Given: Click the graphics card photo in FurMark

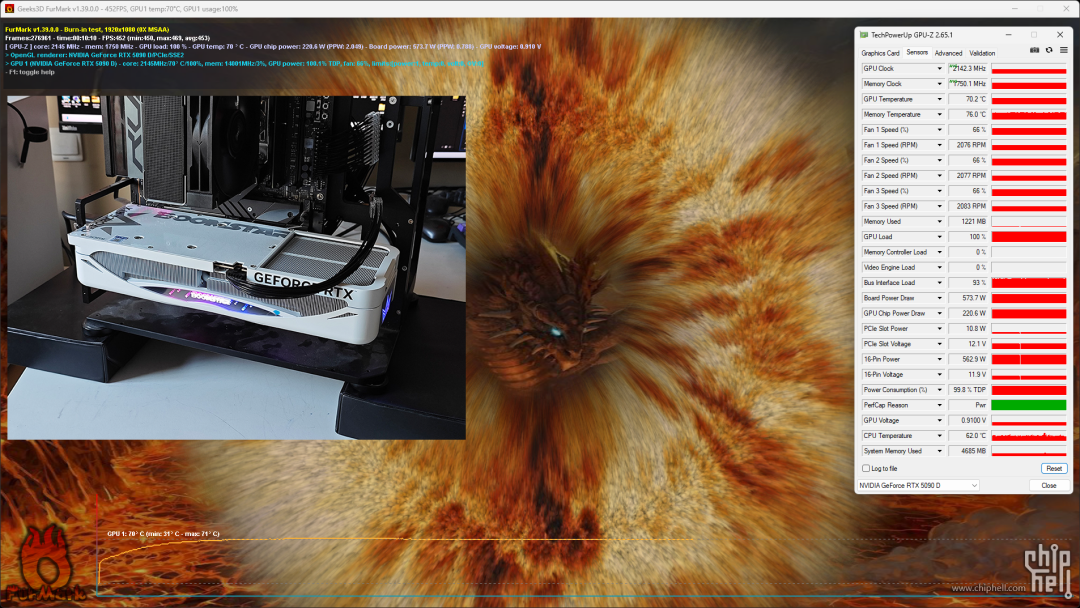Looking at the screenshot, I should tap(236, 267).
